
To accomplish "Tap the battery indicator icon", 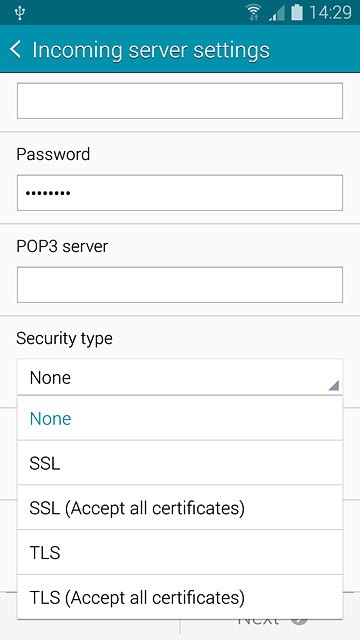I will [x=297, y=12].
